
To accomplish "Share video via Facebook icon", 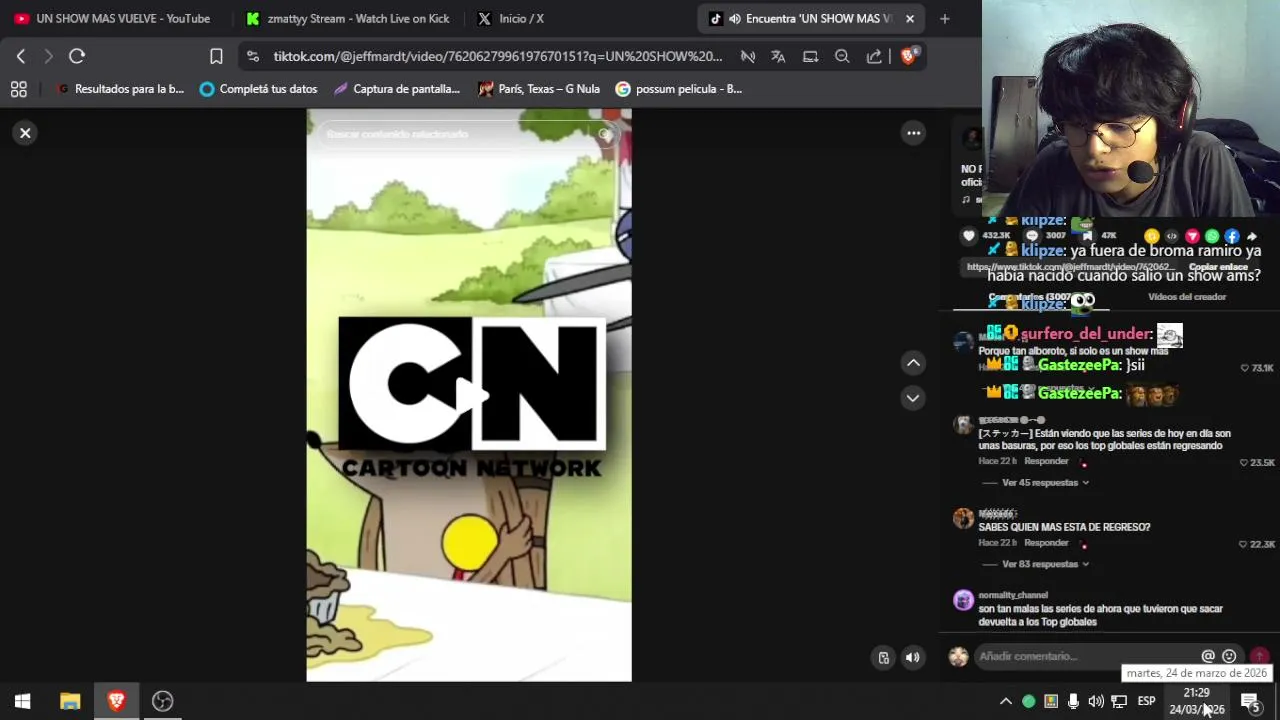I will click(x=1232, y=236).
